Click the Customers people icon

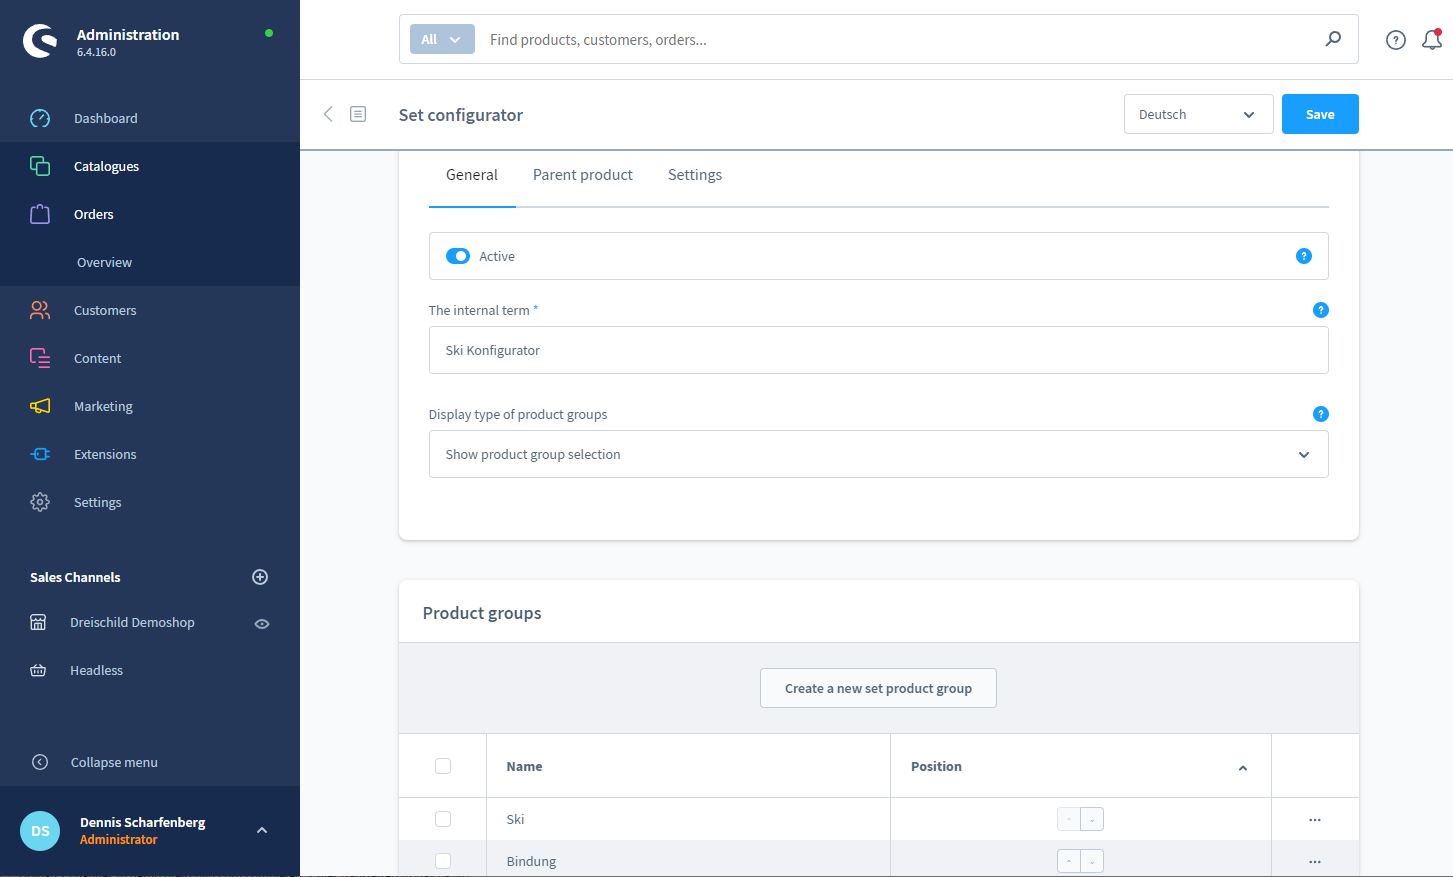click(x=40, y=310)
